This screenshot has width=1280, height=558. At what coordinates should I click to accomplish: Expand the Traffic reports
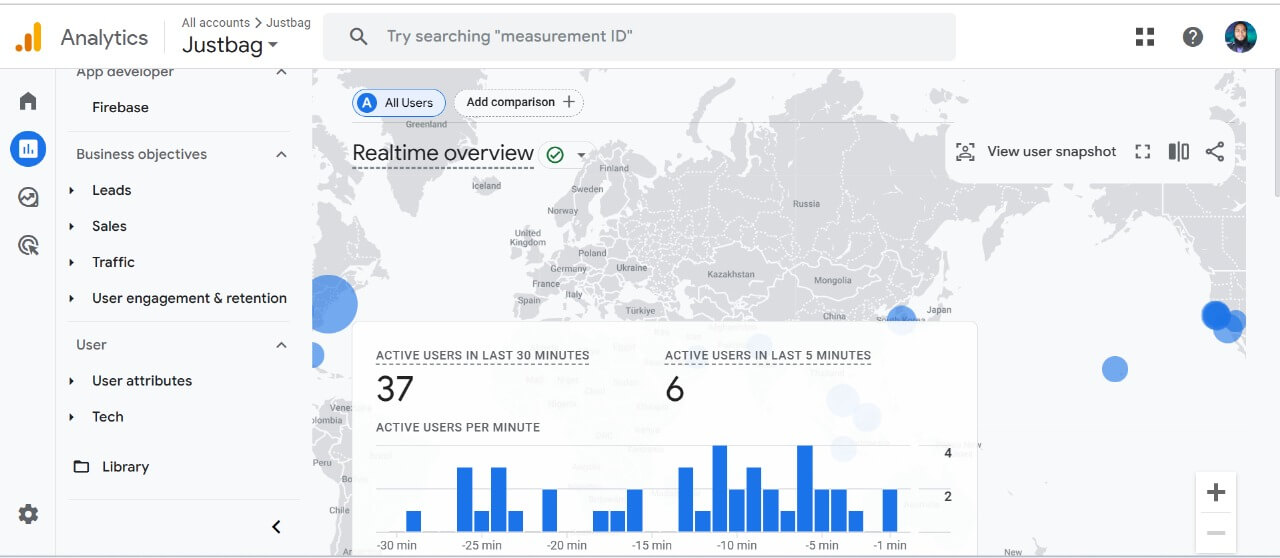72,262
